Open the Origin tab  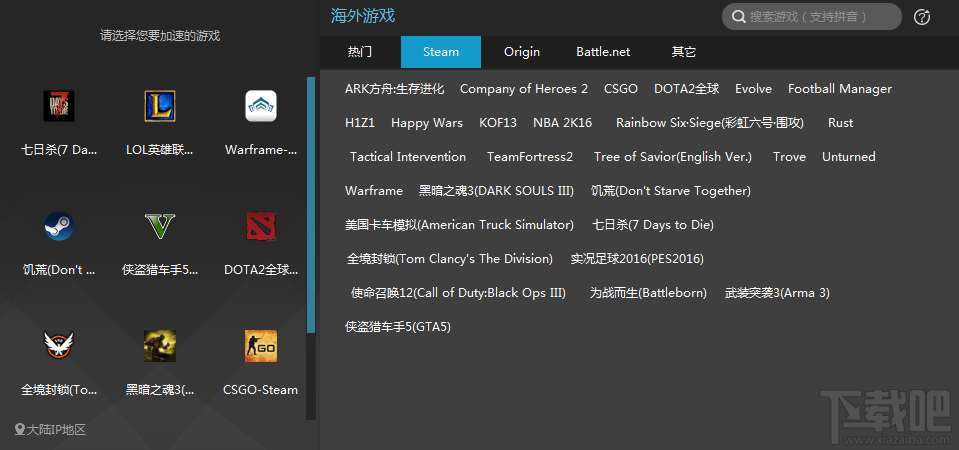(522, 52)
